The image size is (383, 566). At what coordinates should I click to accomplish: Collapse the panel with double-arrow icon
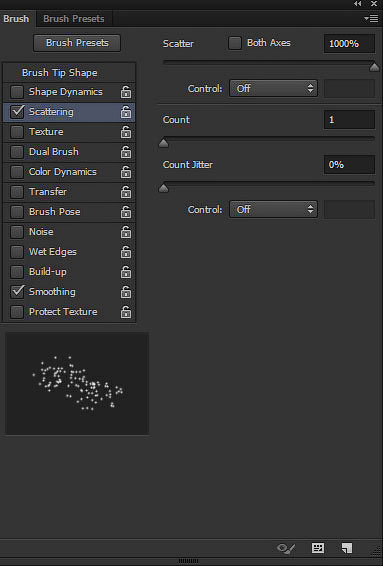[357, 4]
